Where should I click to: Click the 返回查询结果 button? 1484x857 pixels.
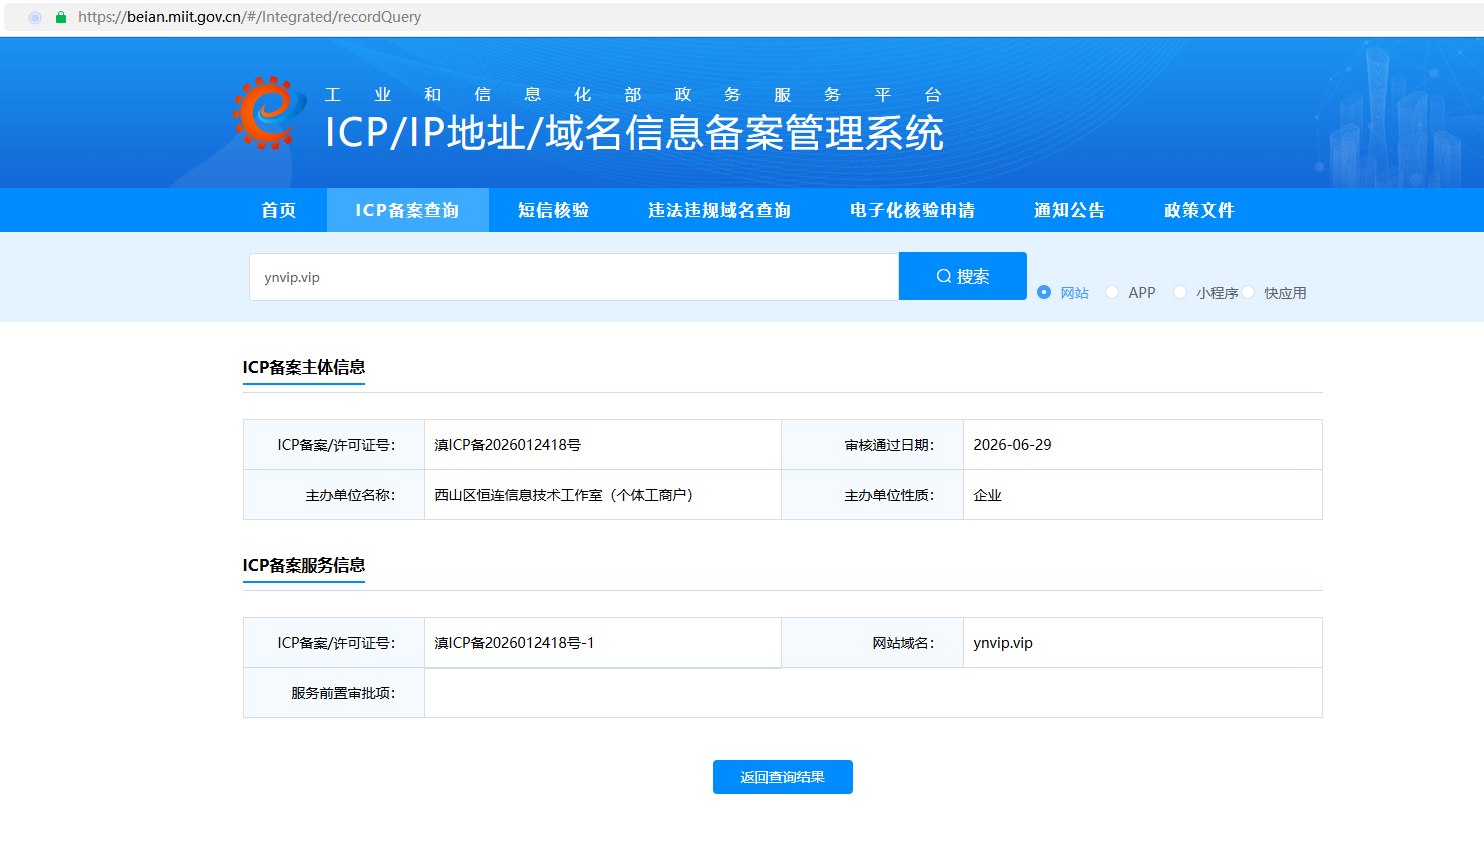[783, 777]
